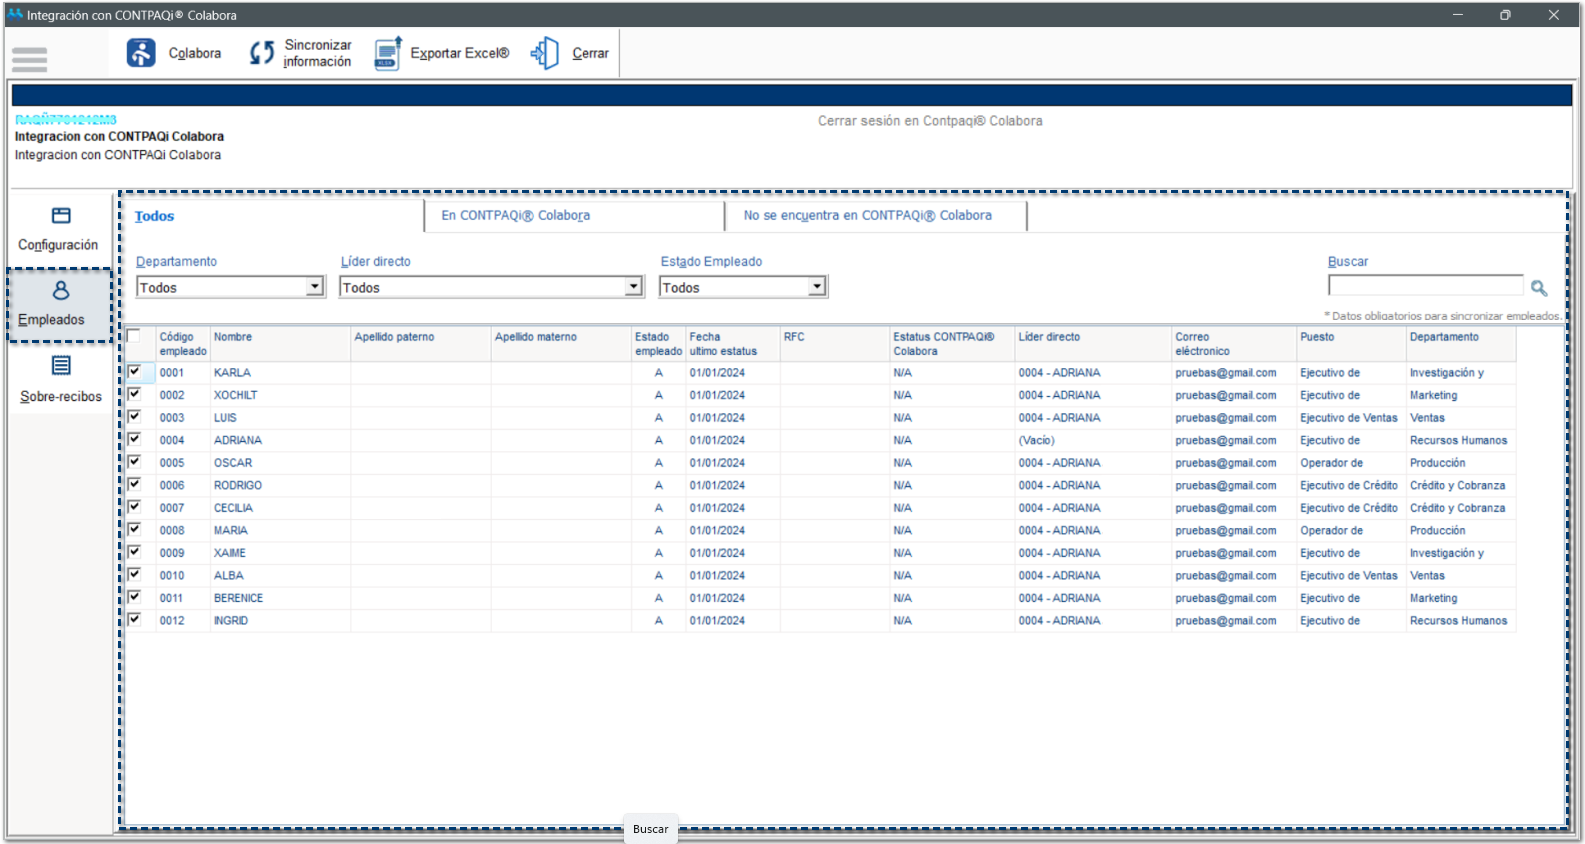Viewport: 1585px width, 844px height.
Task: Toggle the checkbox for employee ADRIANA
Action: [134, 439]
